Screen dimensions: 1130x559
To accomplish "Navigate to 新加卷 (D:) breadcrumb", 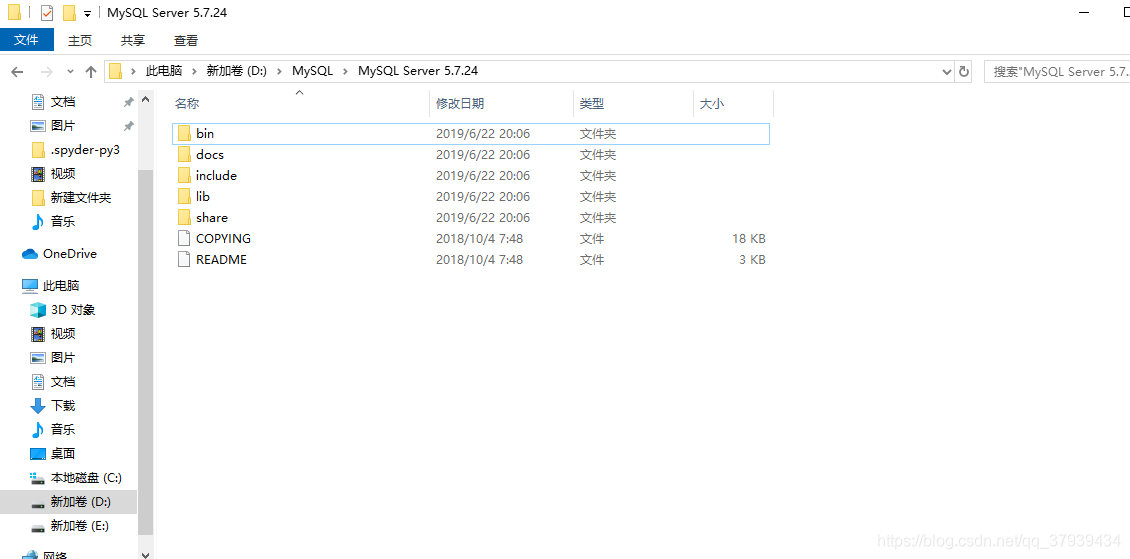I will click(237, 71).
